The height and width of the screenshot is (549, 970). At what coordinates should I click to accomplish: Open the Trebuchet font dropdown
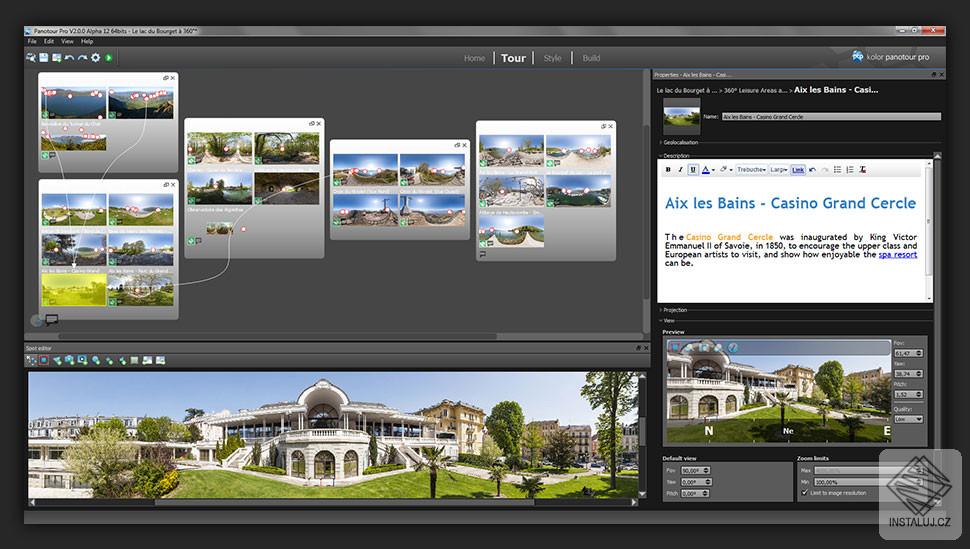pos(752,170)
